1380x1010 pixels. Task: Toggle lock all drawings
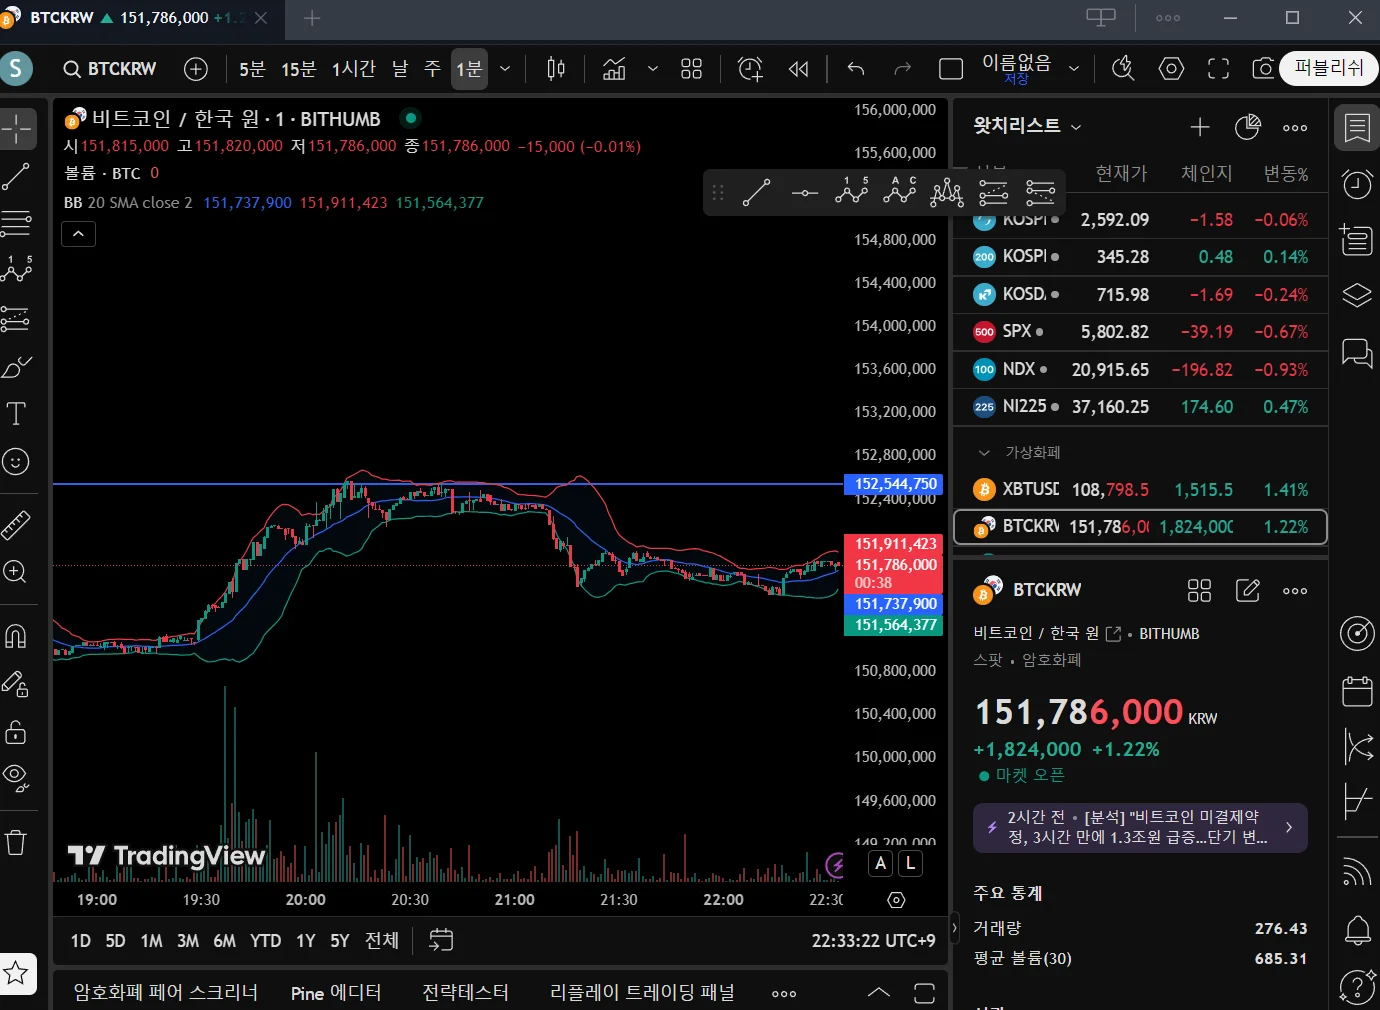17,732
